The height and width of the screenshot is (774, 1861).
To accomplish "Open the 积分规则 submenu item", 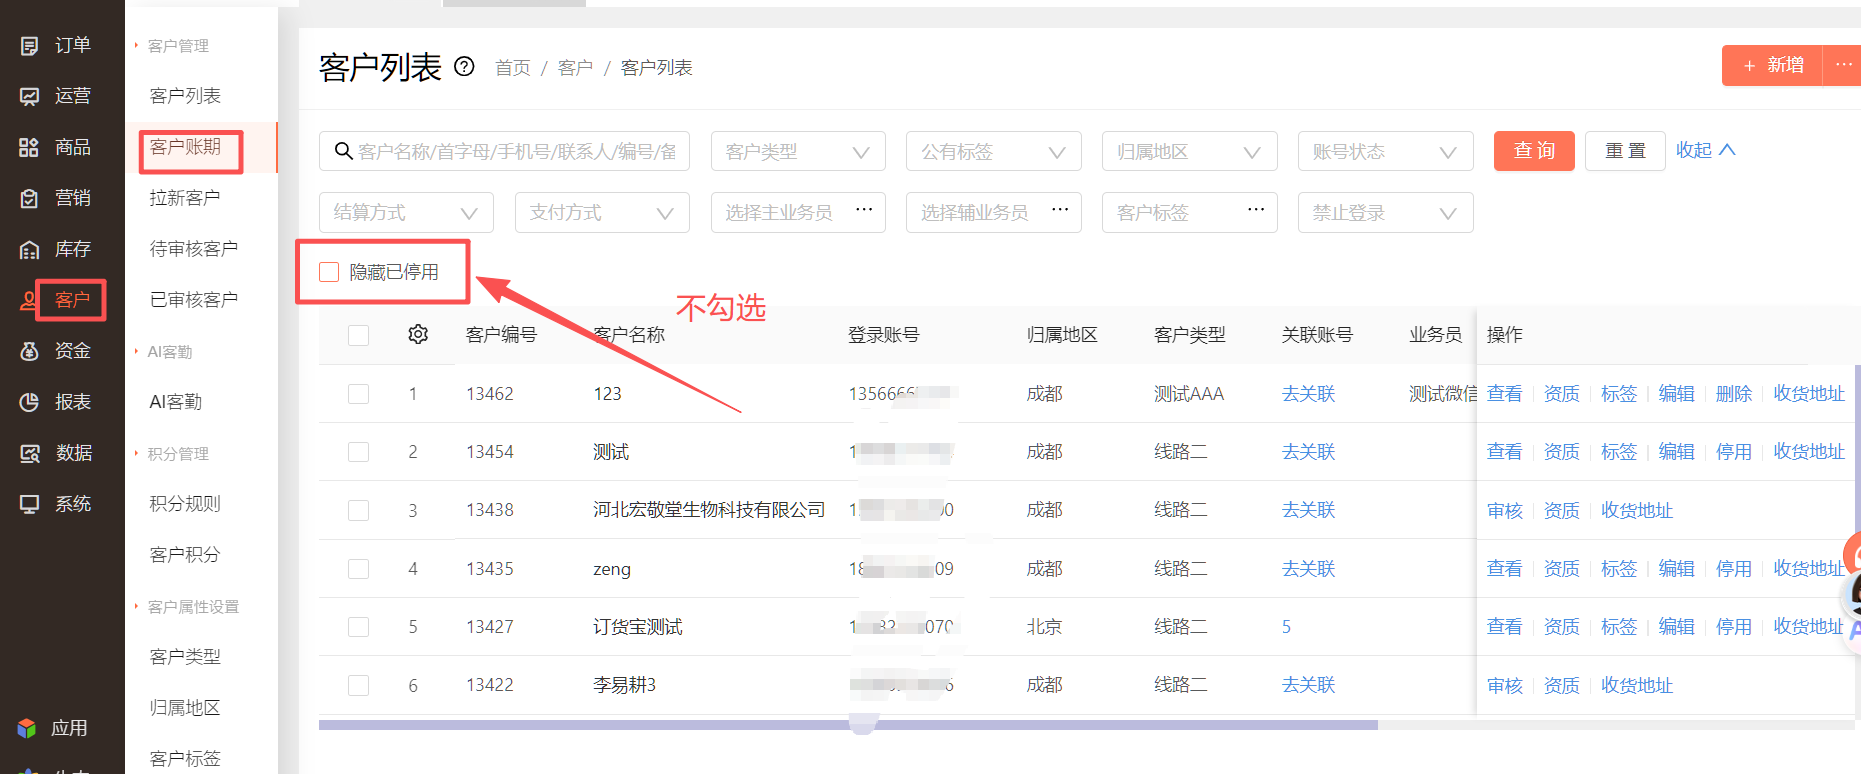I will coord(185,504).
